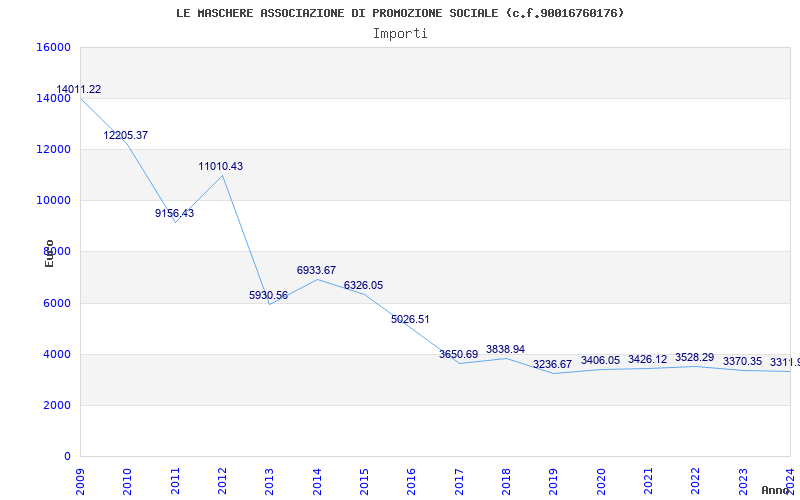Click the Euro axis label
Screen dimensions: 800x500
49,254
